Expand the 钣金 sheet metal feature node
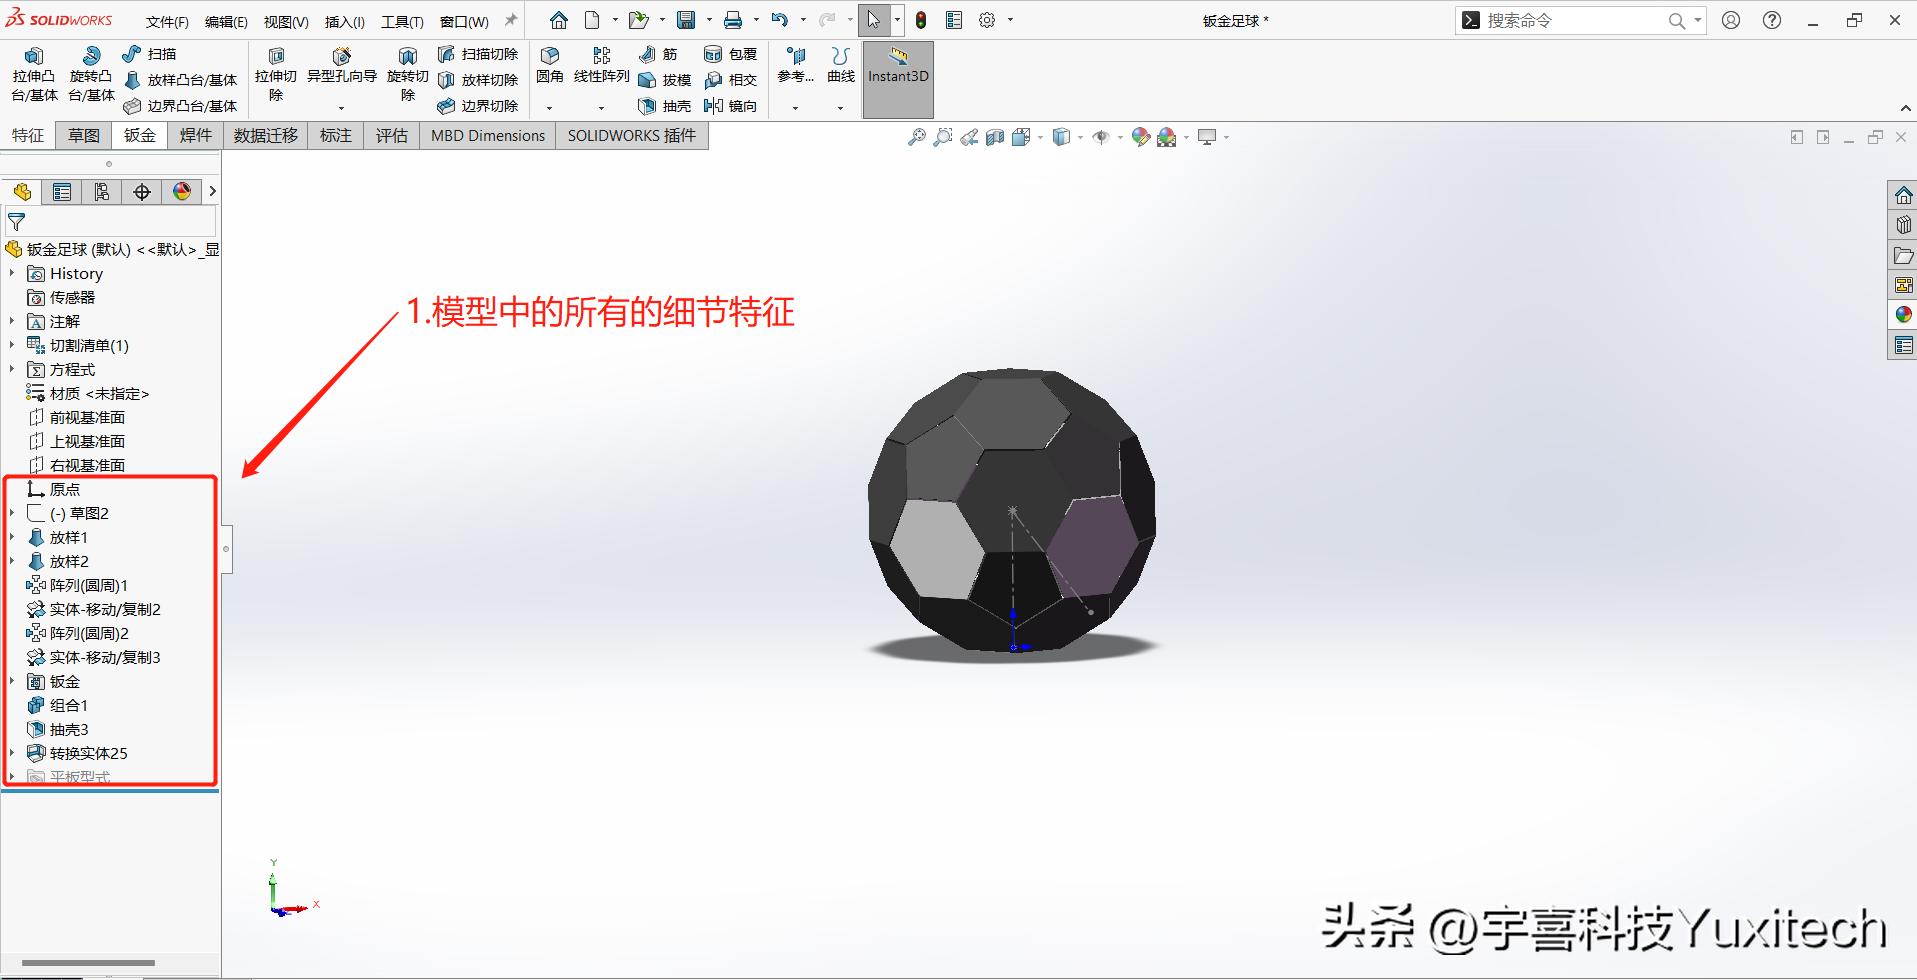Image resolution: width=1917 pixels, height=980 pixels. coord(11,681)
